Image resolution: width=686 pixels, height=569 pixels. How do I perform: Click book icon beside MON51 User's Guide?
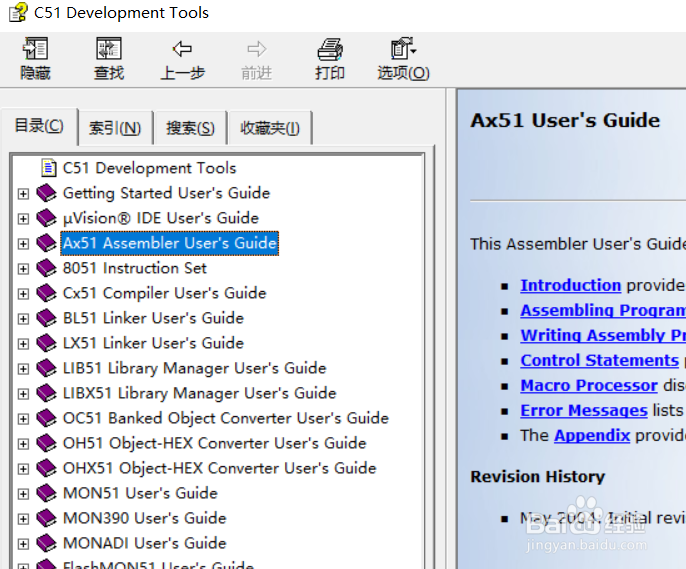pos(46,493)
